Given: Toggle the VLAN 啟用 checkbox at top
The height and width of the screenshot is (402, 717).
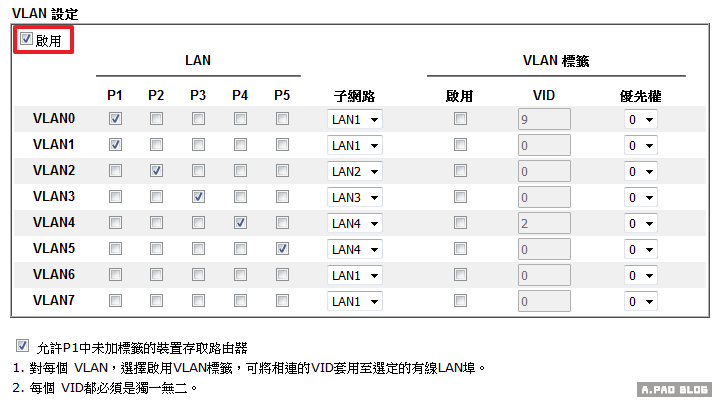Looking at the screenshot, I should point(26,40).
